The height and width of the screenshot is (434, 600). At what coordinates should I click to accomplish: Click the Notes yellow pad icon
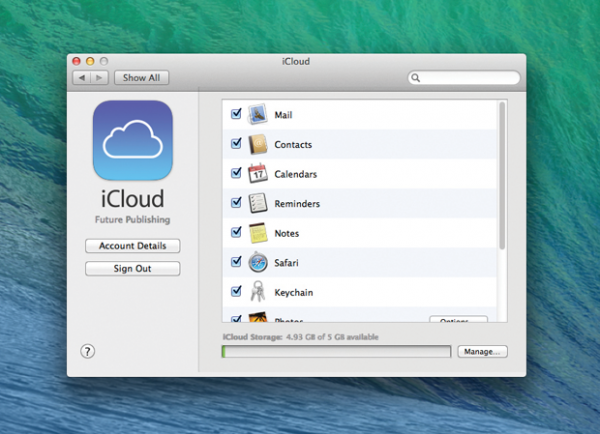pyautogui.click(x=258, y=233)
